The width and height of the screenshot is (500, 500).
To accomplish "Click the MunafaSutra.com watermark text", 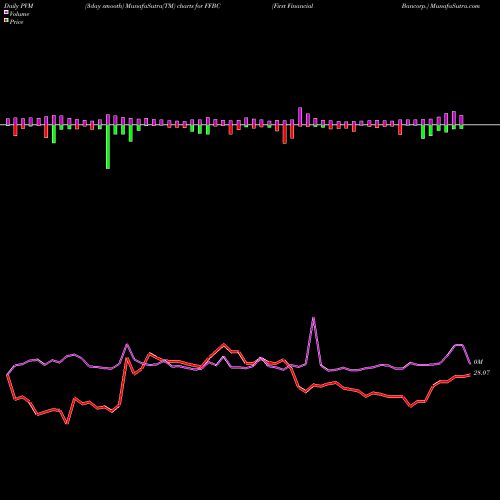I will 455,6.
